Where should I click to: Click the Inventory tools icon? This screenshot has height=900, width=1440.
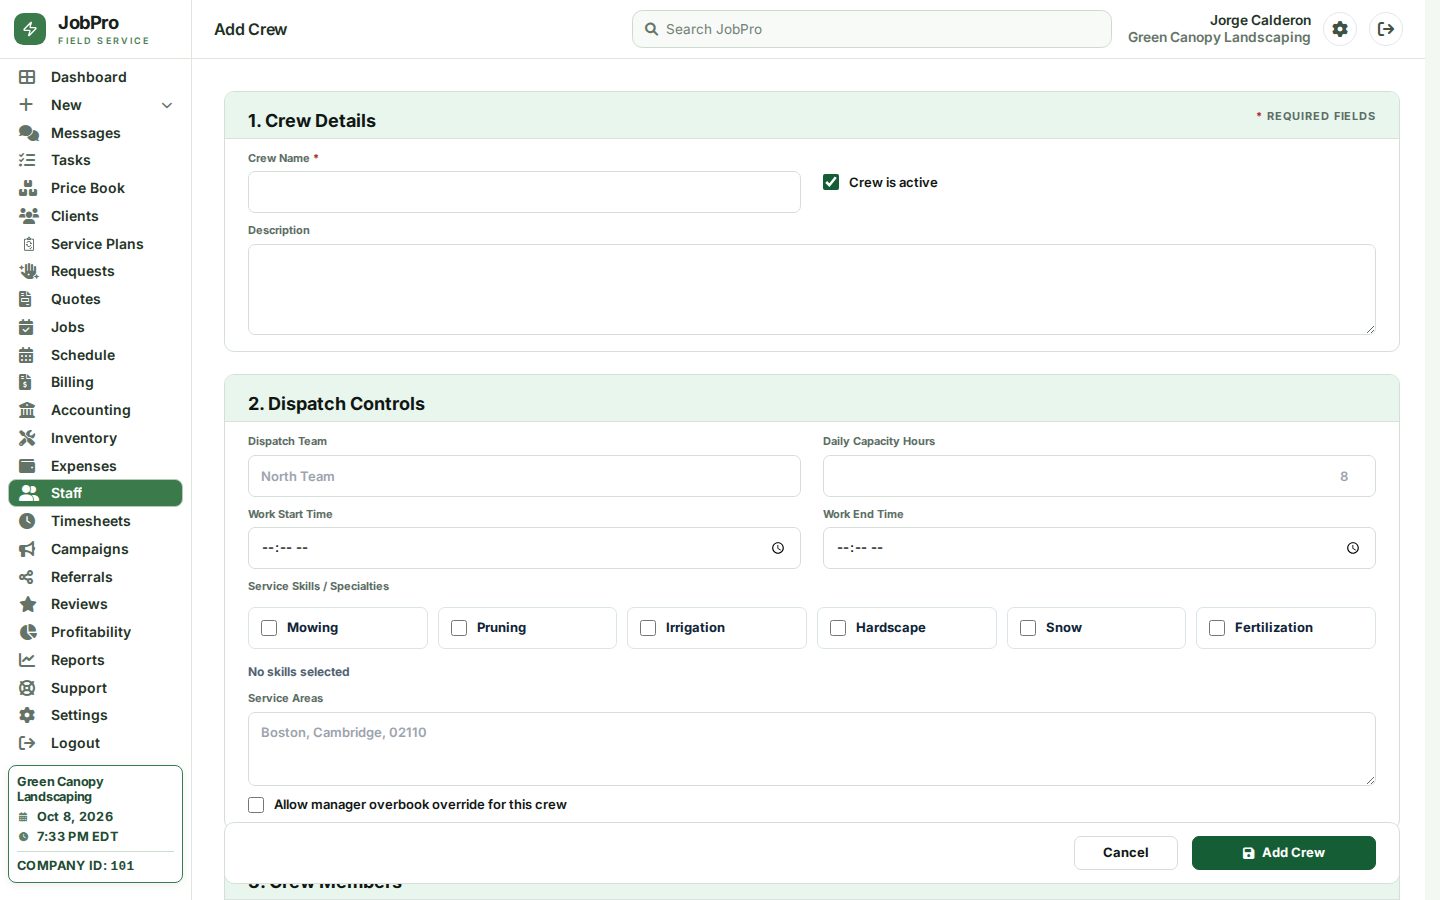[27, 438]
